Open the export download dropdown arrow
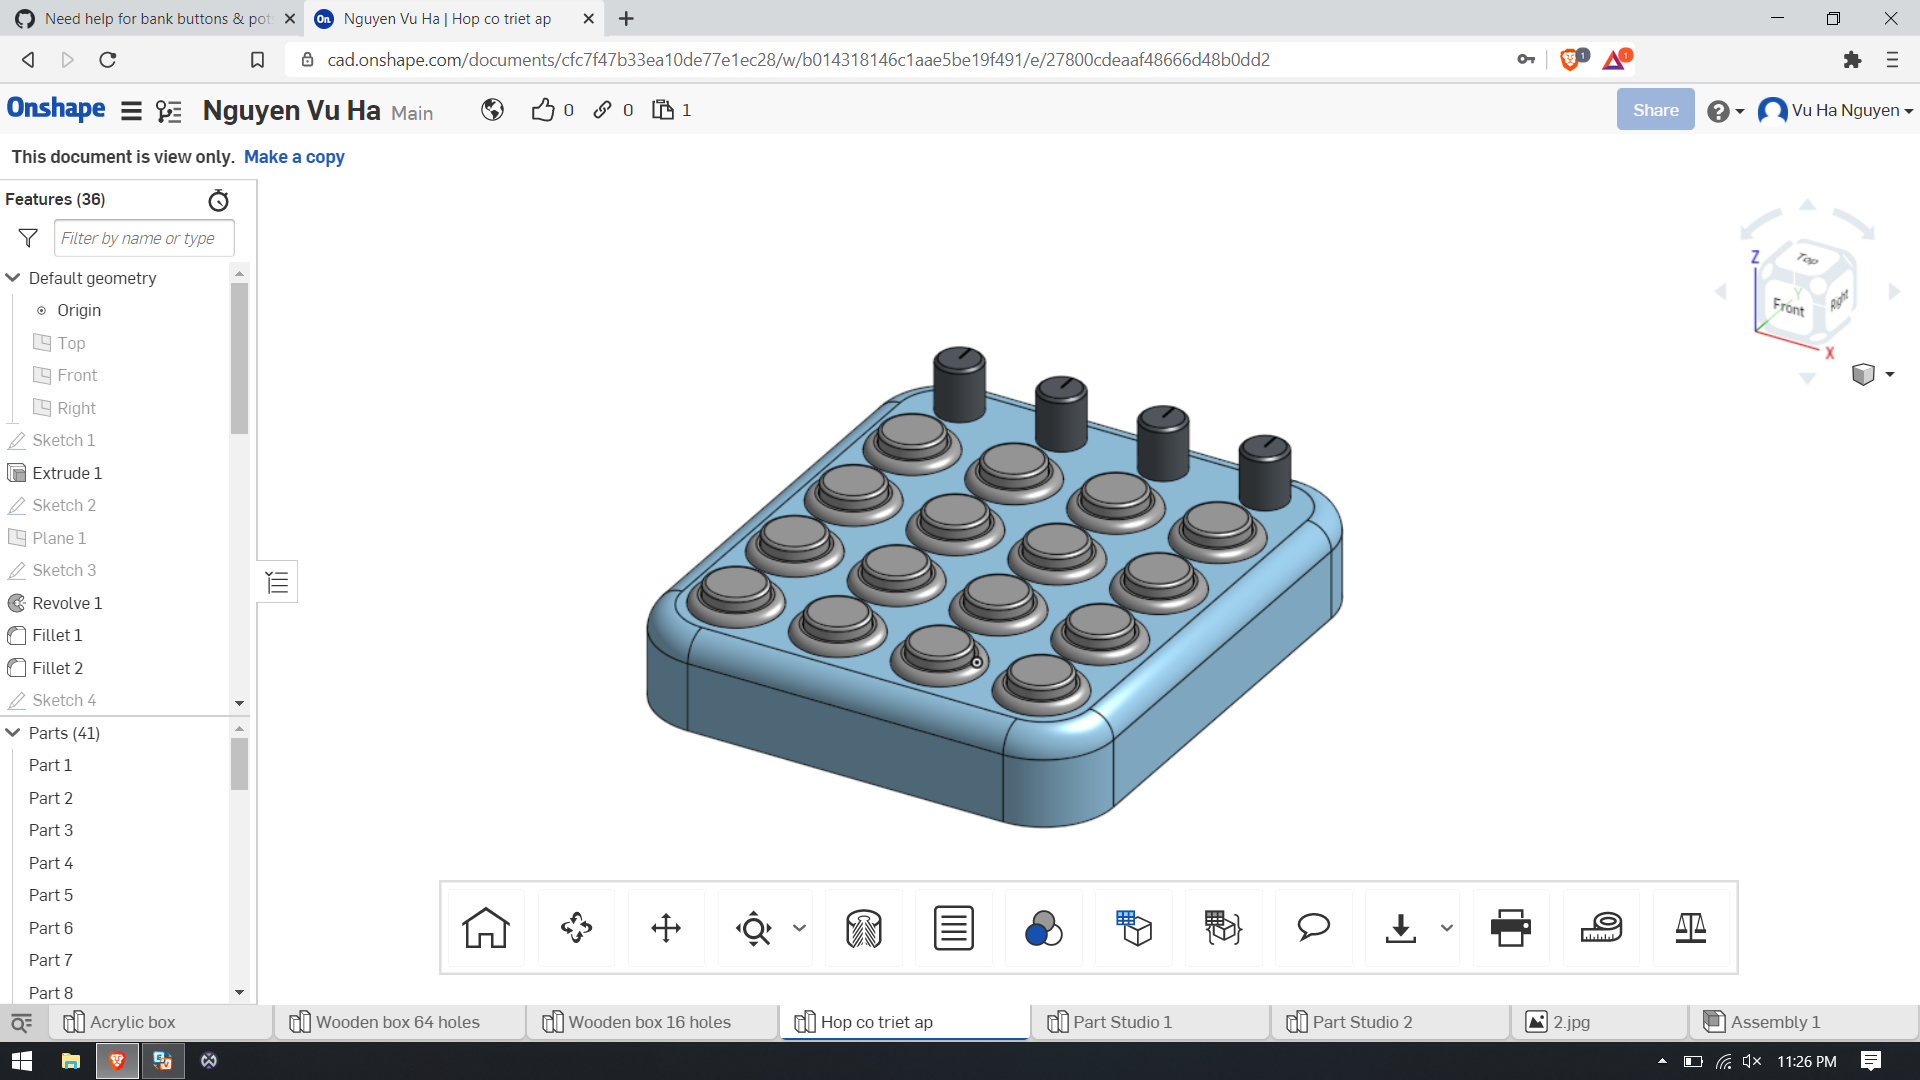 tap(1447, 928)
